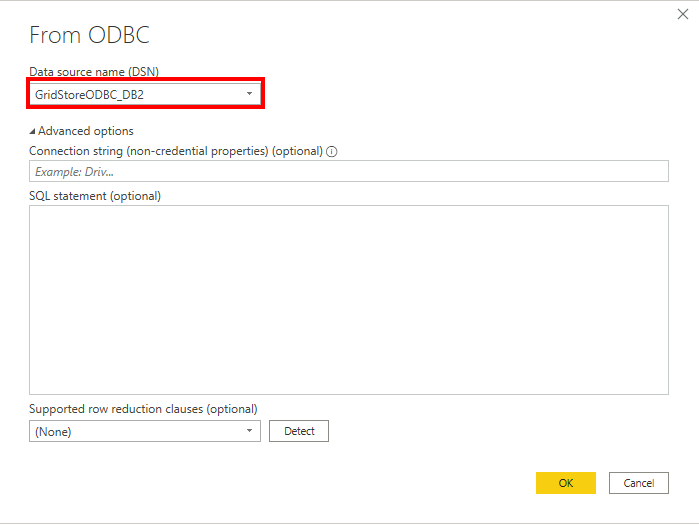
Task: Click the 'Example: Driv...' placeholder text
Action: click(74, 172)
